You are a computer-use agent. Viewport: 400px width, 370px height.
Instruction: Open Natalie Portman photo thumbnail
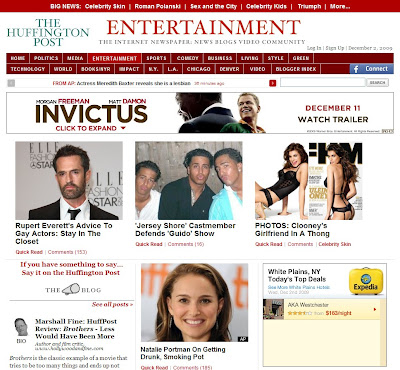click(194, 302)
